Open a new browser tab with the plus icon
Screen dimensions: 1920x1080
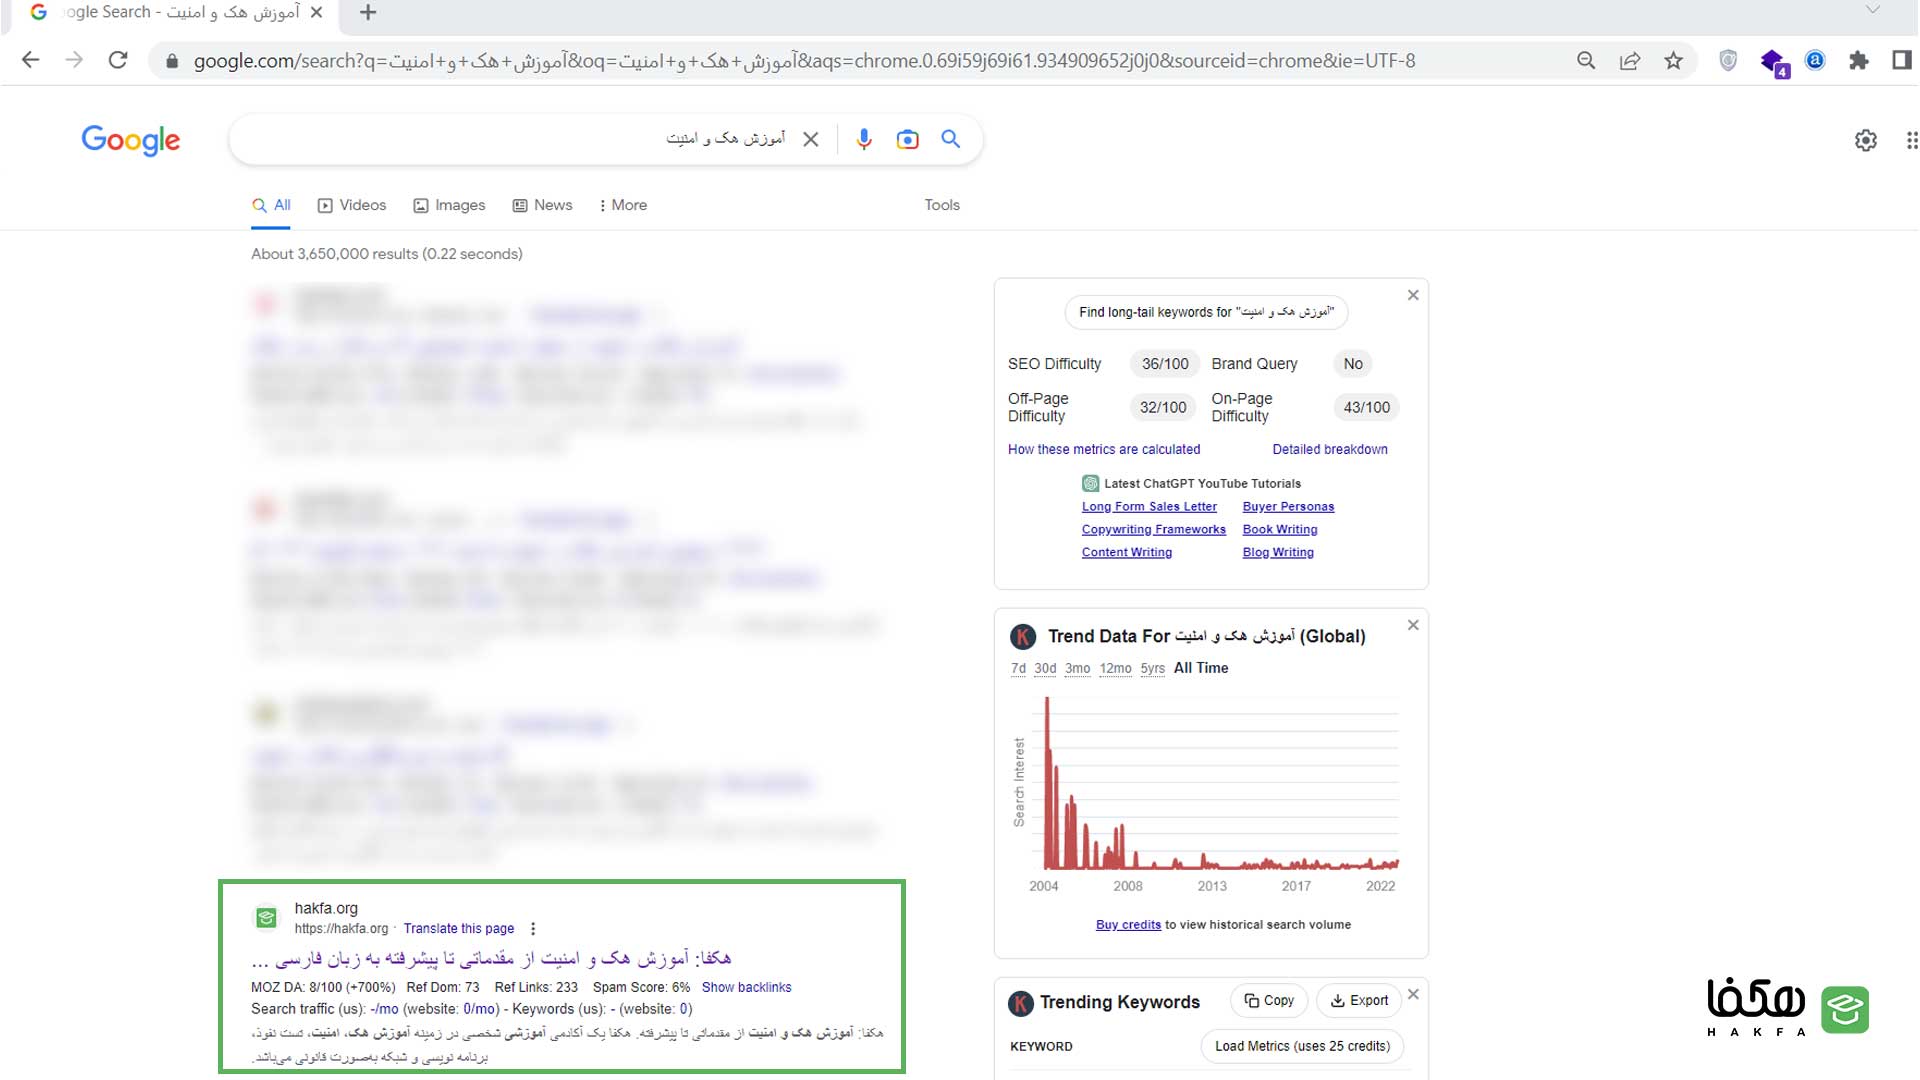(368, 12)
